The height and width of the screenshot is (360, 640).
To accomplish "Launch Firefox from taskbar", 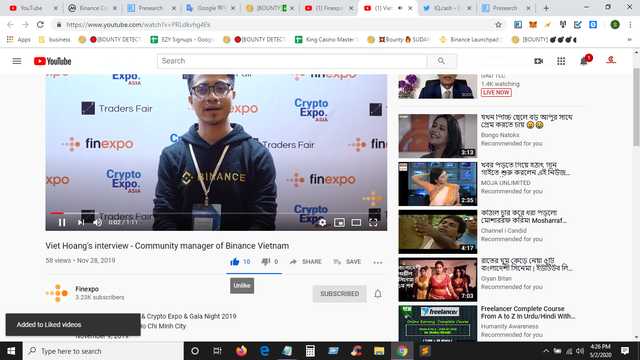I will [241, 351].
